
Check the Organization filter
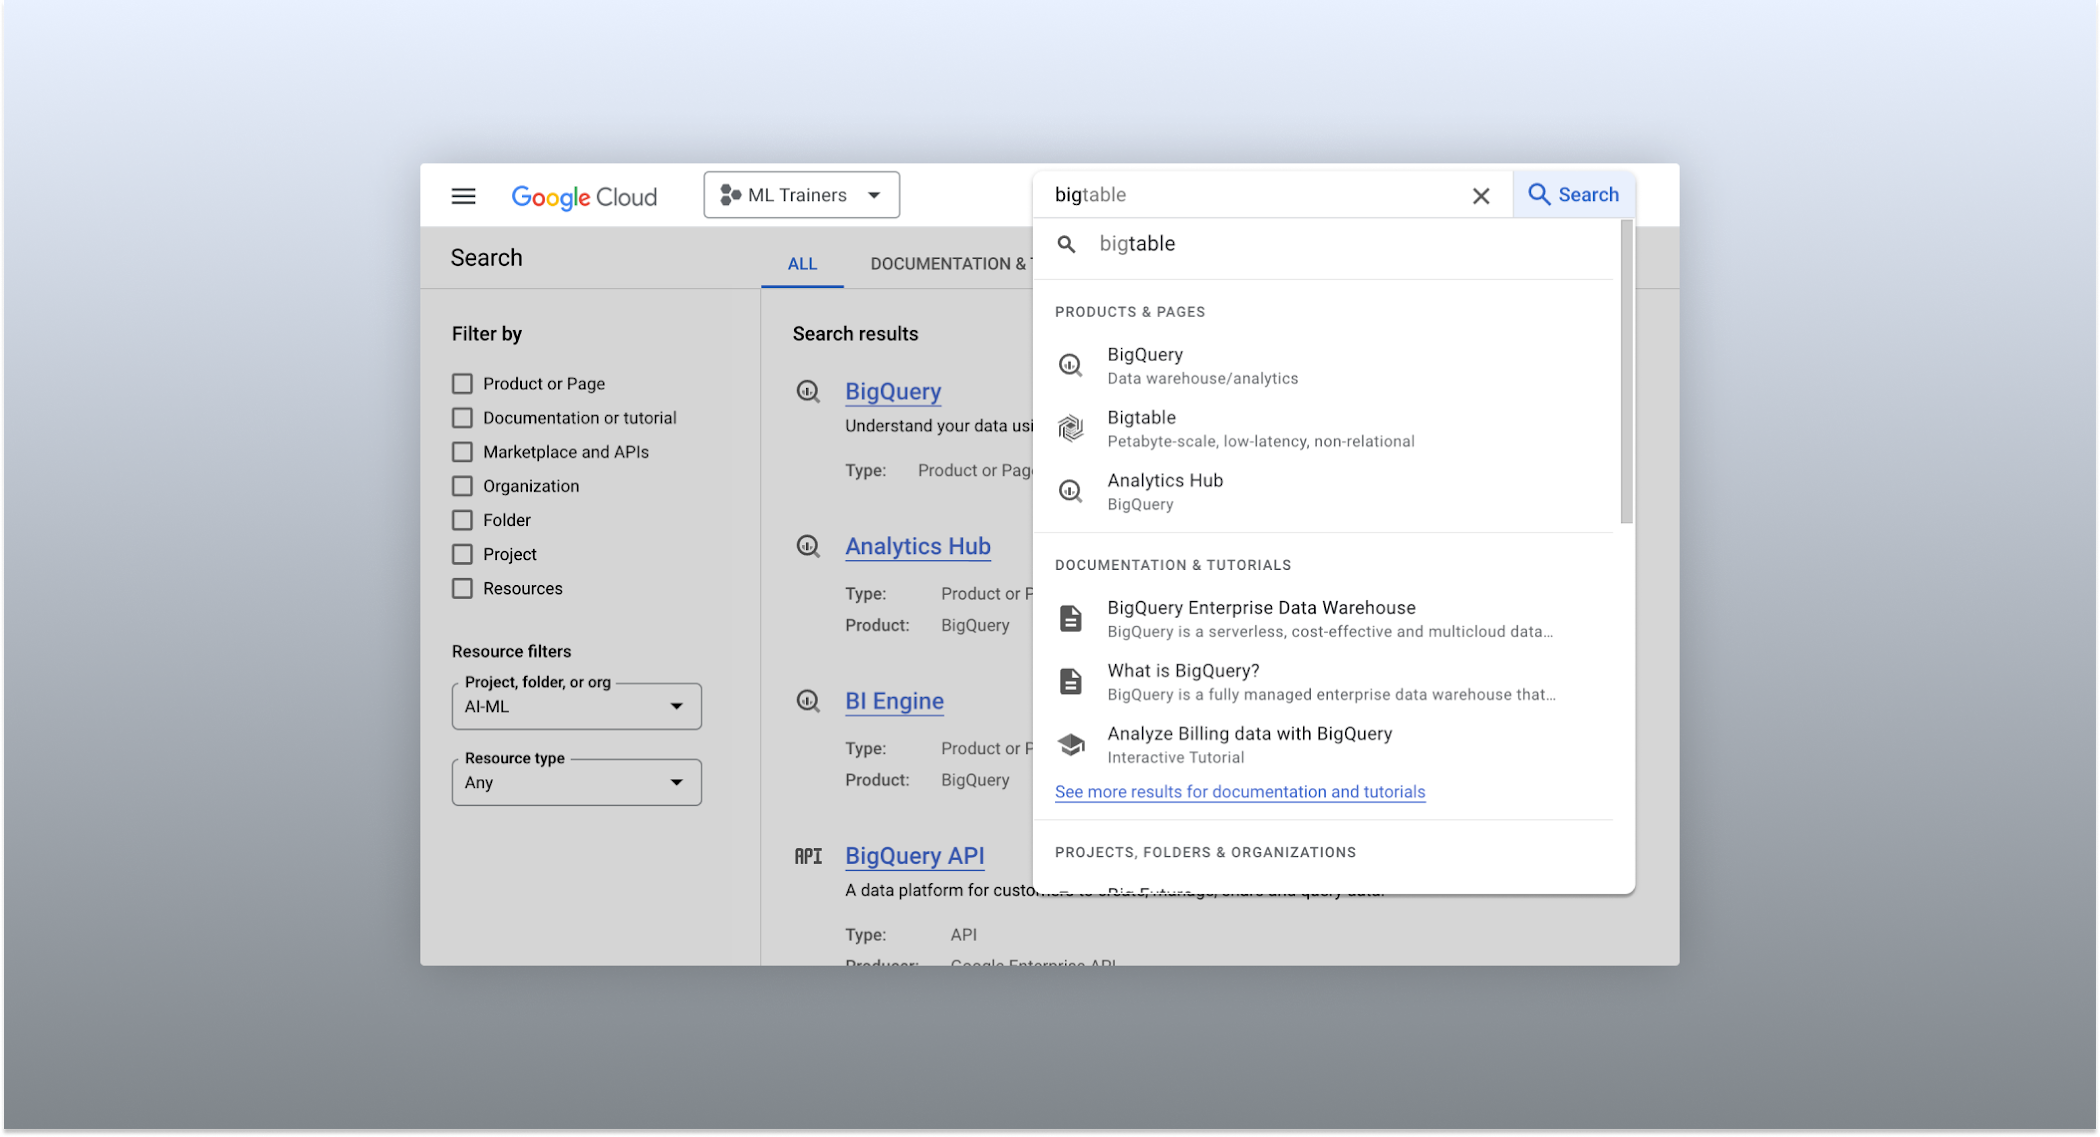pos(462,486)
